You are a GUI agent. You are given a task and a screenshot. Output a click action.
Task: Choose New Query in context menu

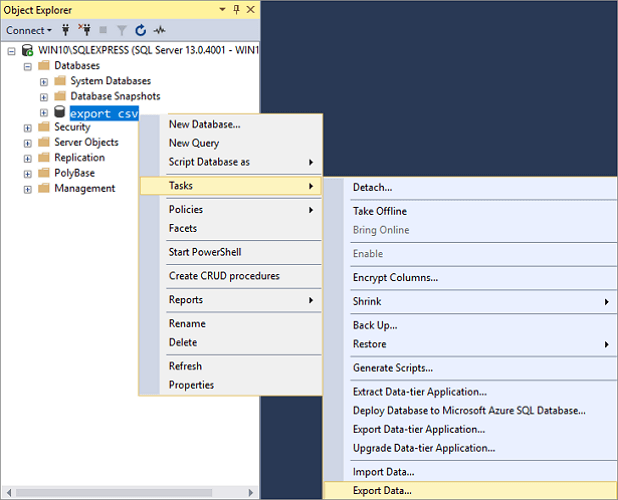(194, 143)
